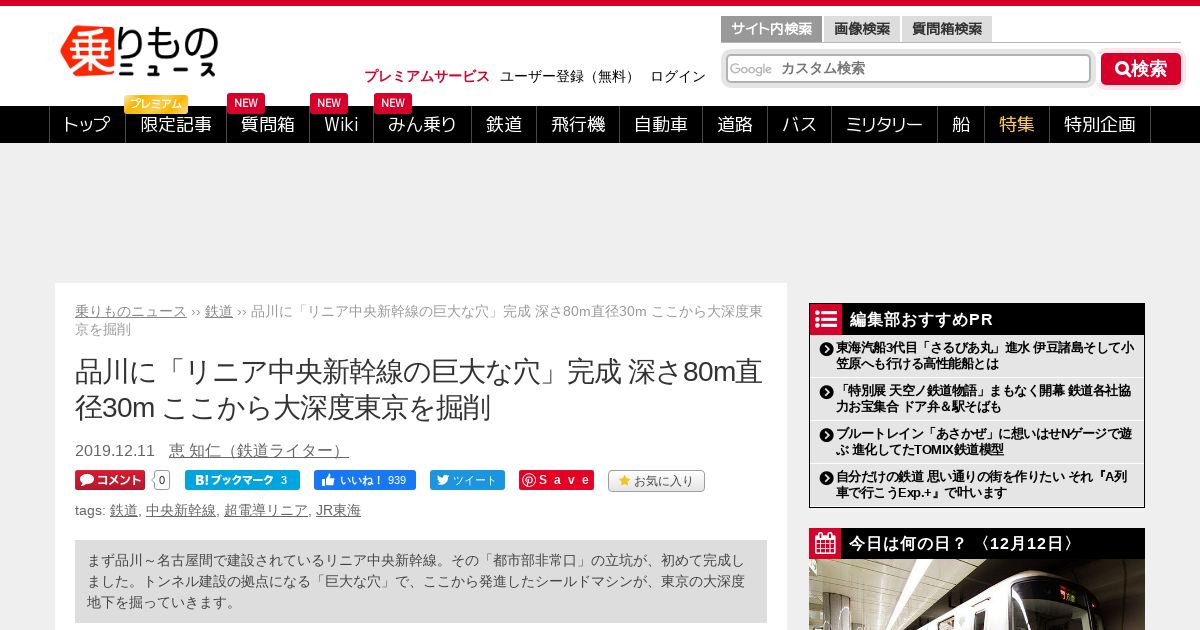Image resolution: width=1200 pixels, height=630 pixels.
Task: Switch to 質問箱検索 search tab
Action: click(x=947, y=29)
